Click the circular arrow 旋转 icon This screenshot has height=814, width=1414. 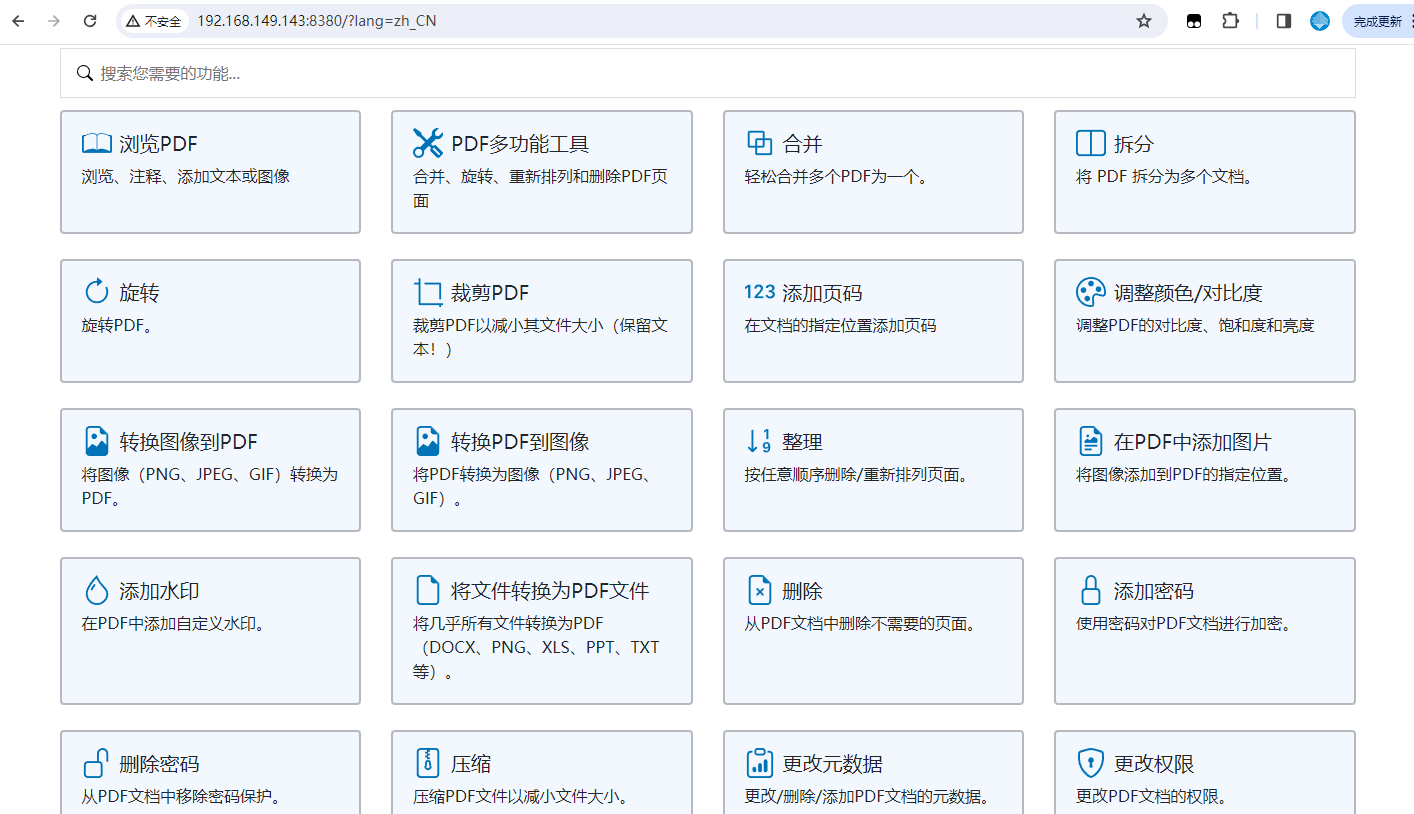[x=96, y=292]
